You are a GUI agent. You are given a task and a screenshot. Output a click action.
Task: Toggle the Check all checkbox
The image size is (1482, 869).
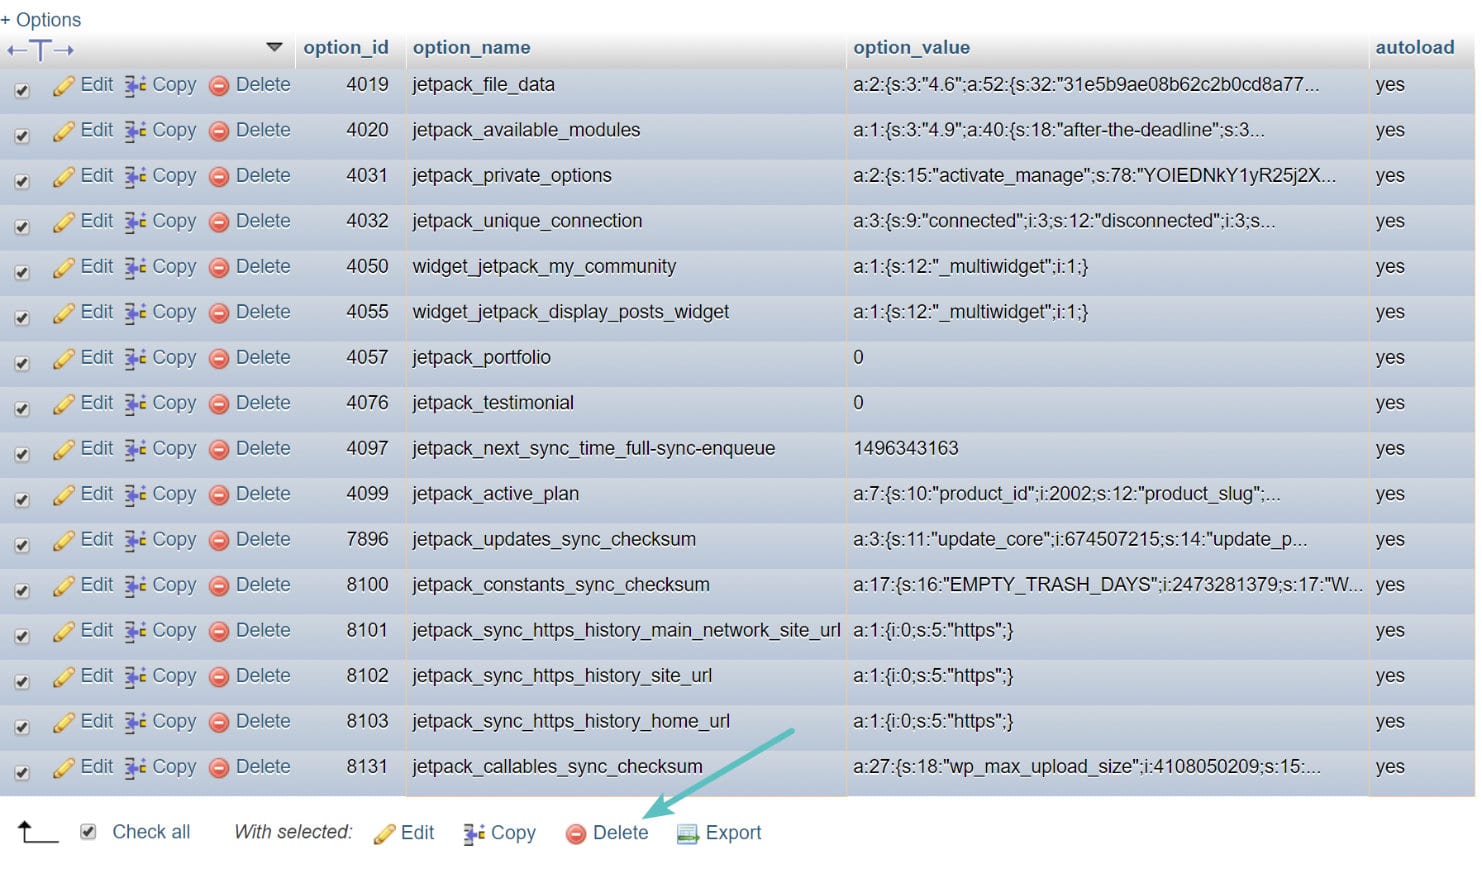coord(89,831)
